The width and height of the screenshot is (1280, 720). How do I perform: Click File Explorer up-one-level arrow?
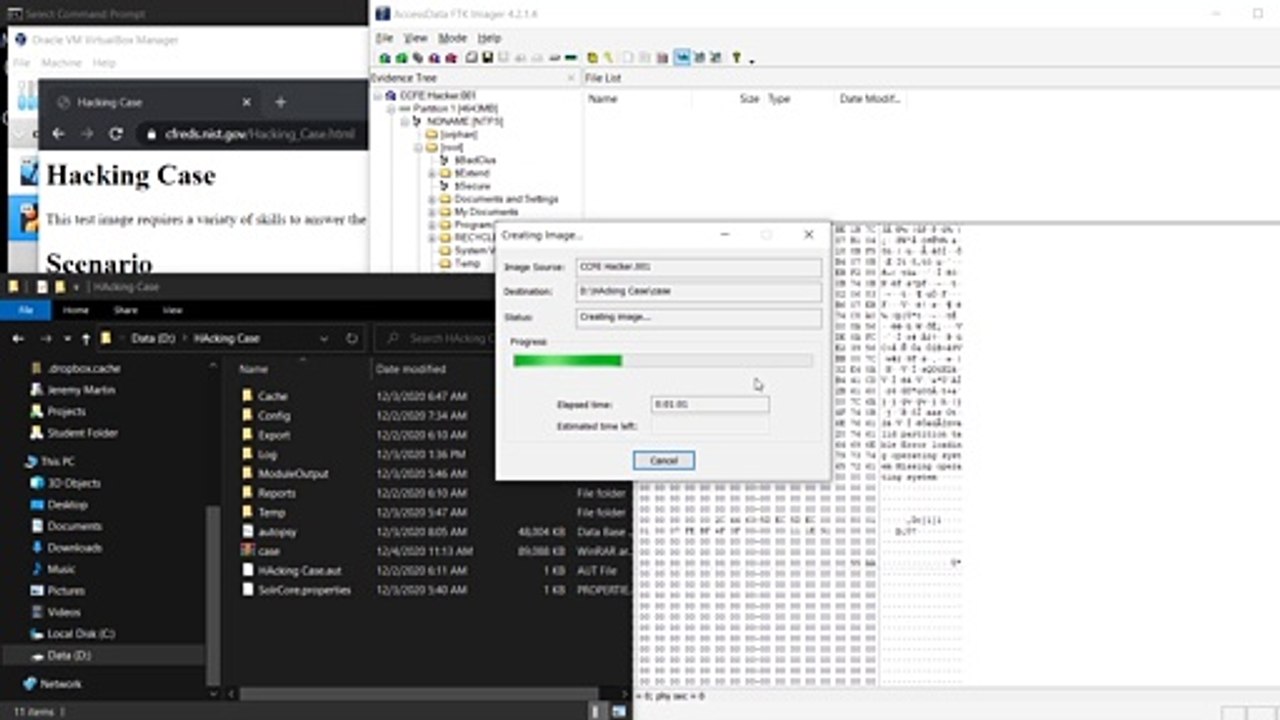point(85,339)
